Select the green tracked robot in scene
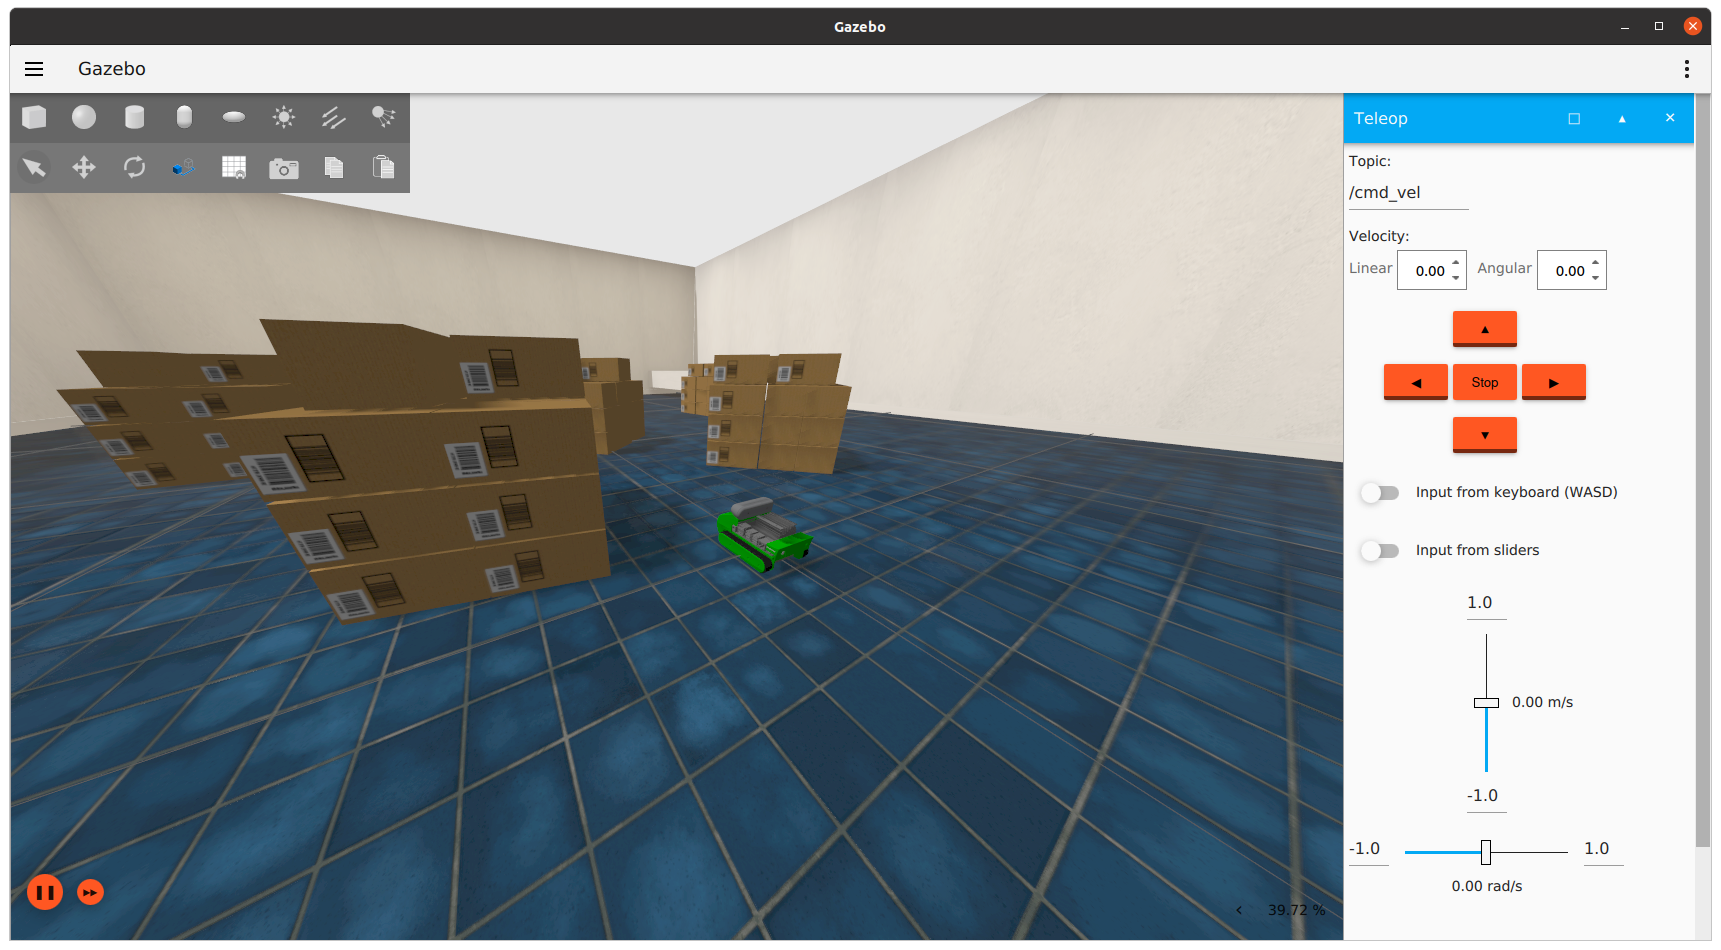 point(764,535)
